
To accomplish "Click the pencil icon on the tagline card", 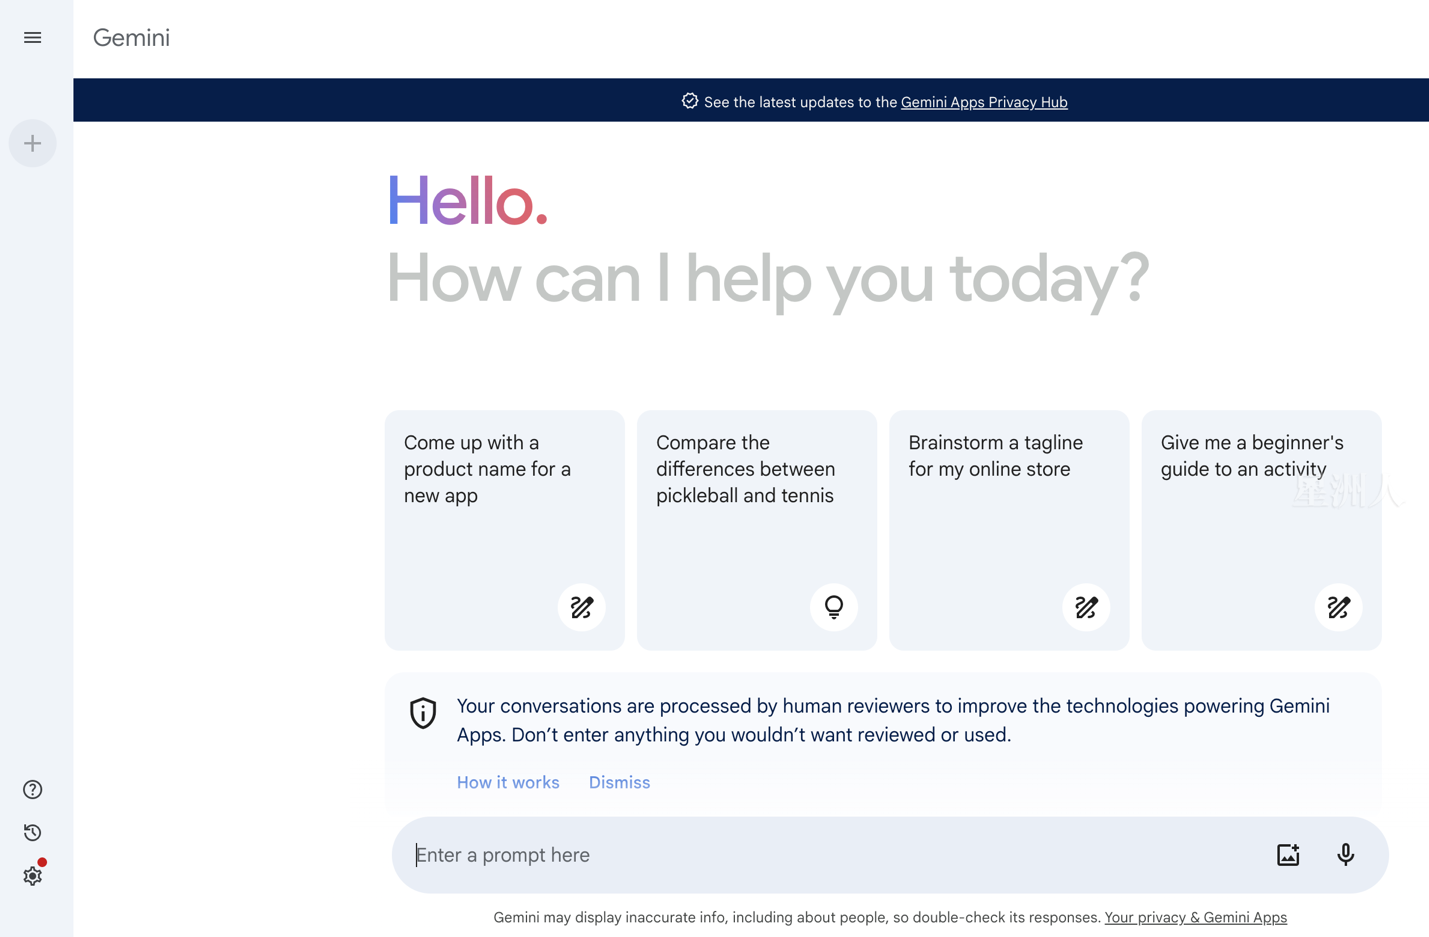I will [1086, 607].
